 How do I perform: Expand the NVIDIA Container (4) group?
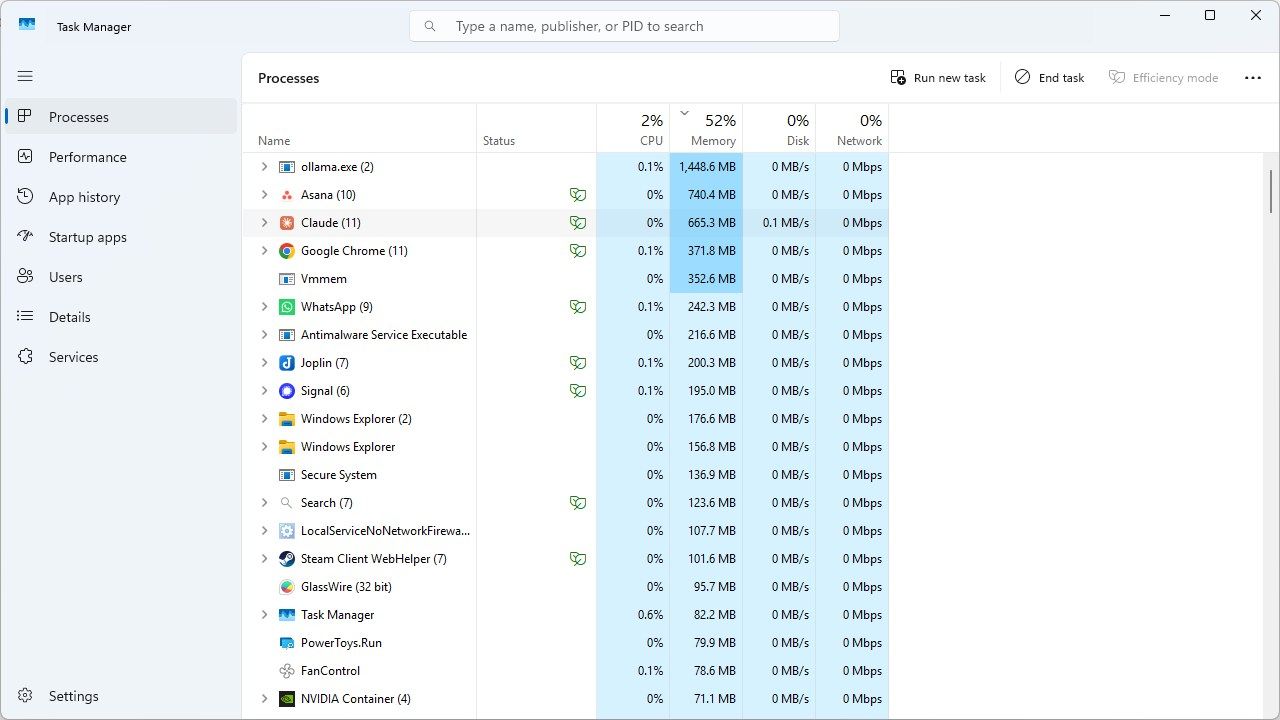(264, 699)
